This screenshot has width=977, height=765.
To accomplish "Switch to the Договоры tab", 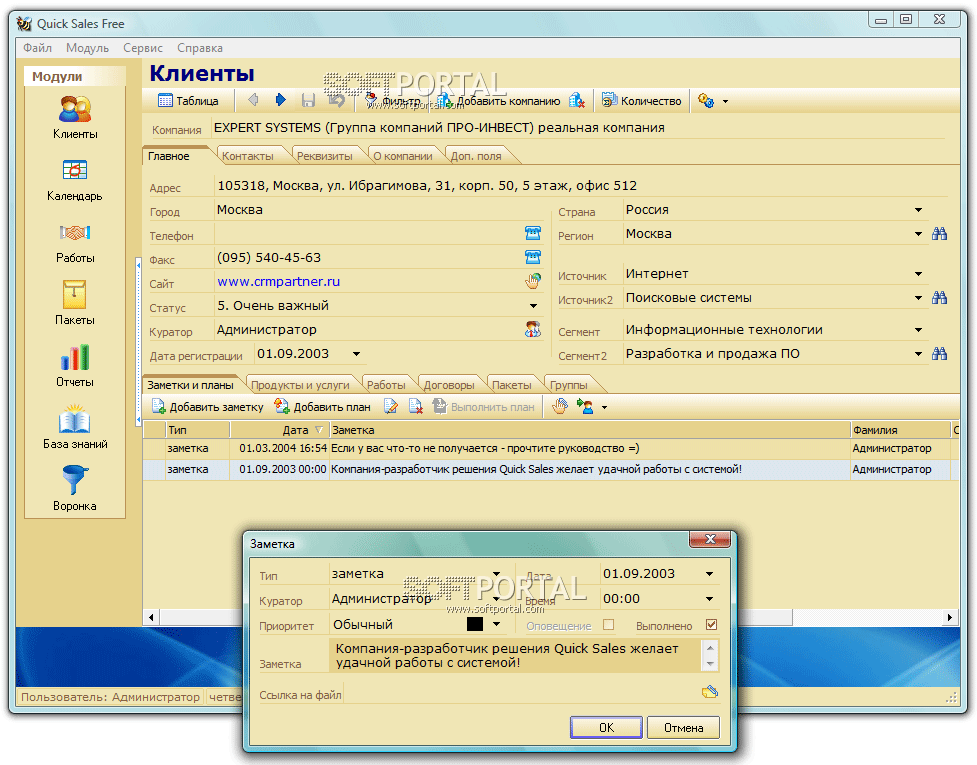I will tap(449, 385).
